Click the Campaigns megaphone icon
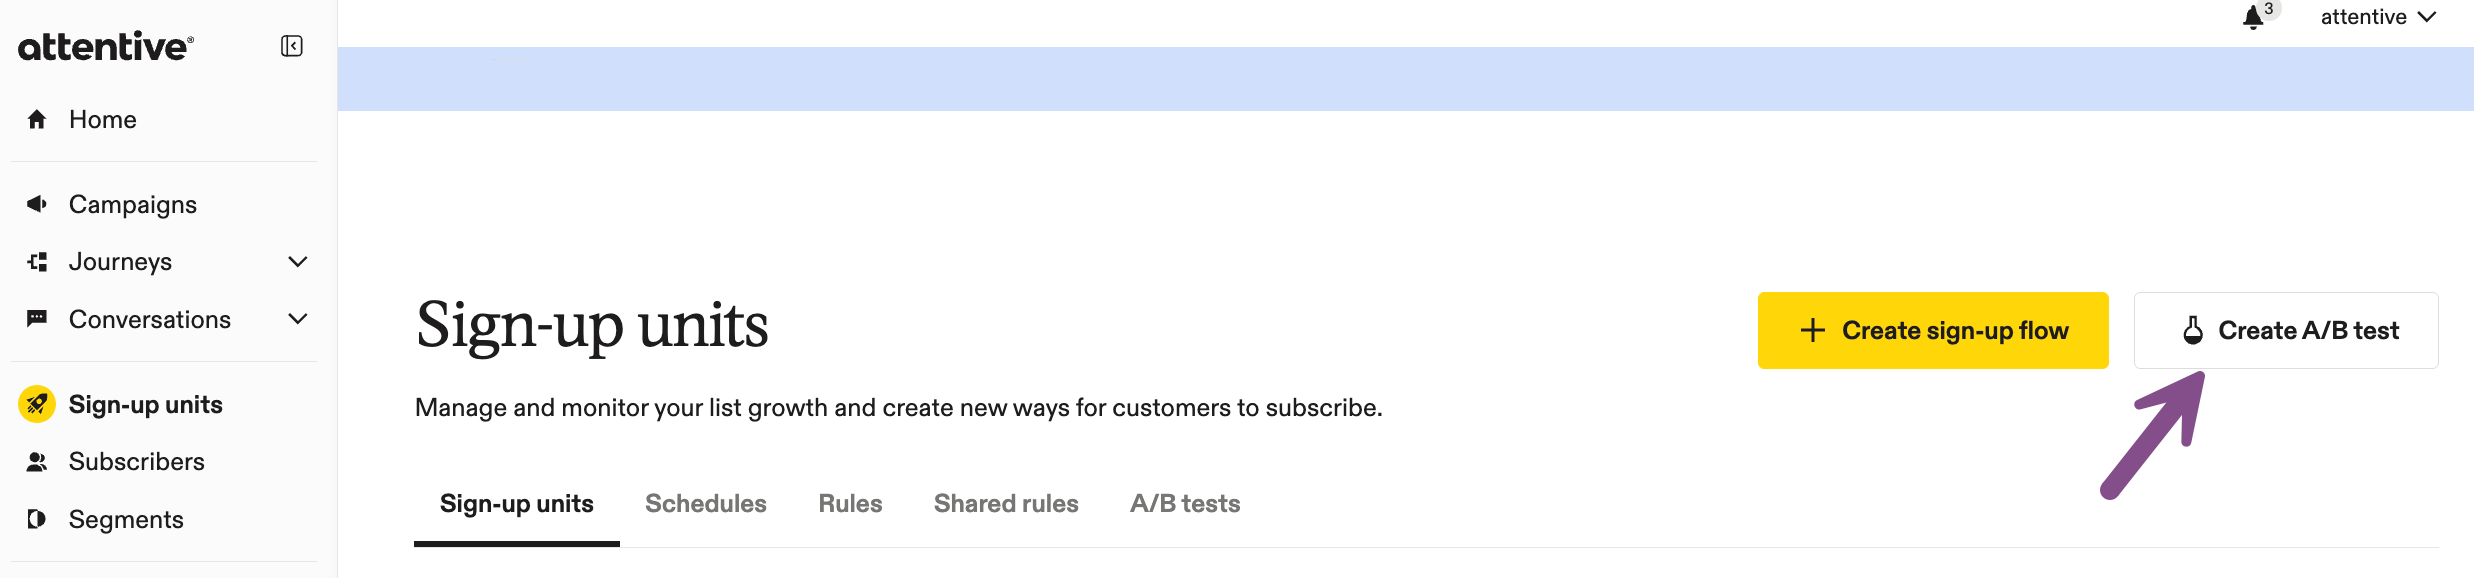The height and width of the screenshot is (578, 2474). (x=37, y=204)
